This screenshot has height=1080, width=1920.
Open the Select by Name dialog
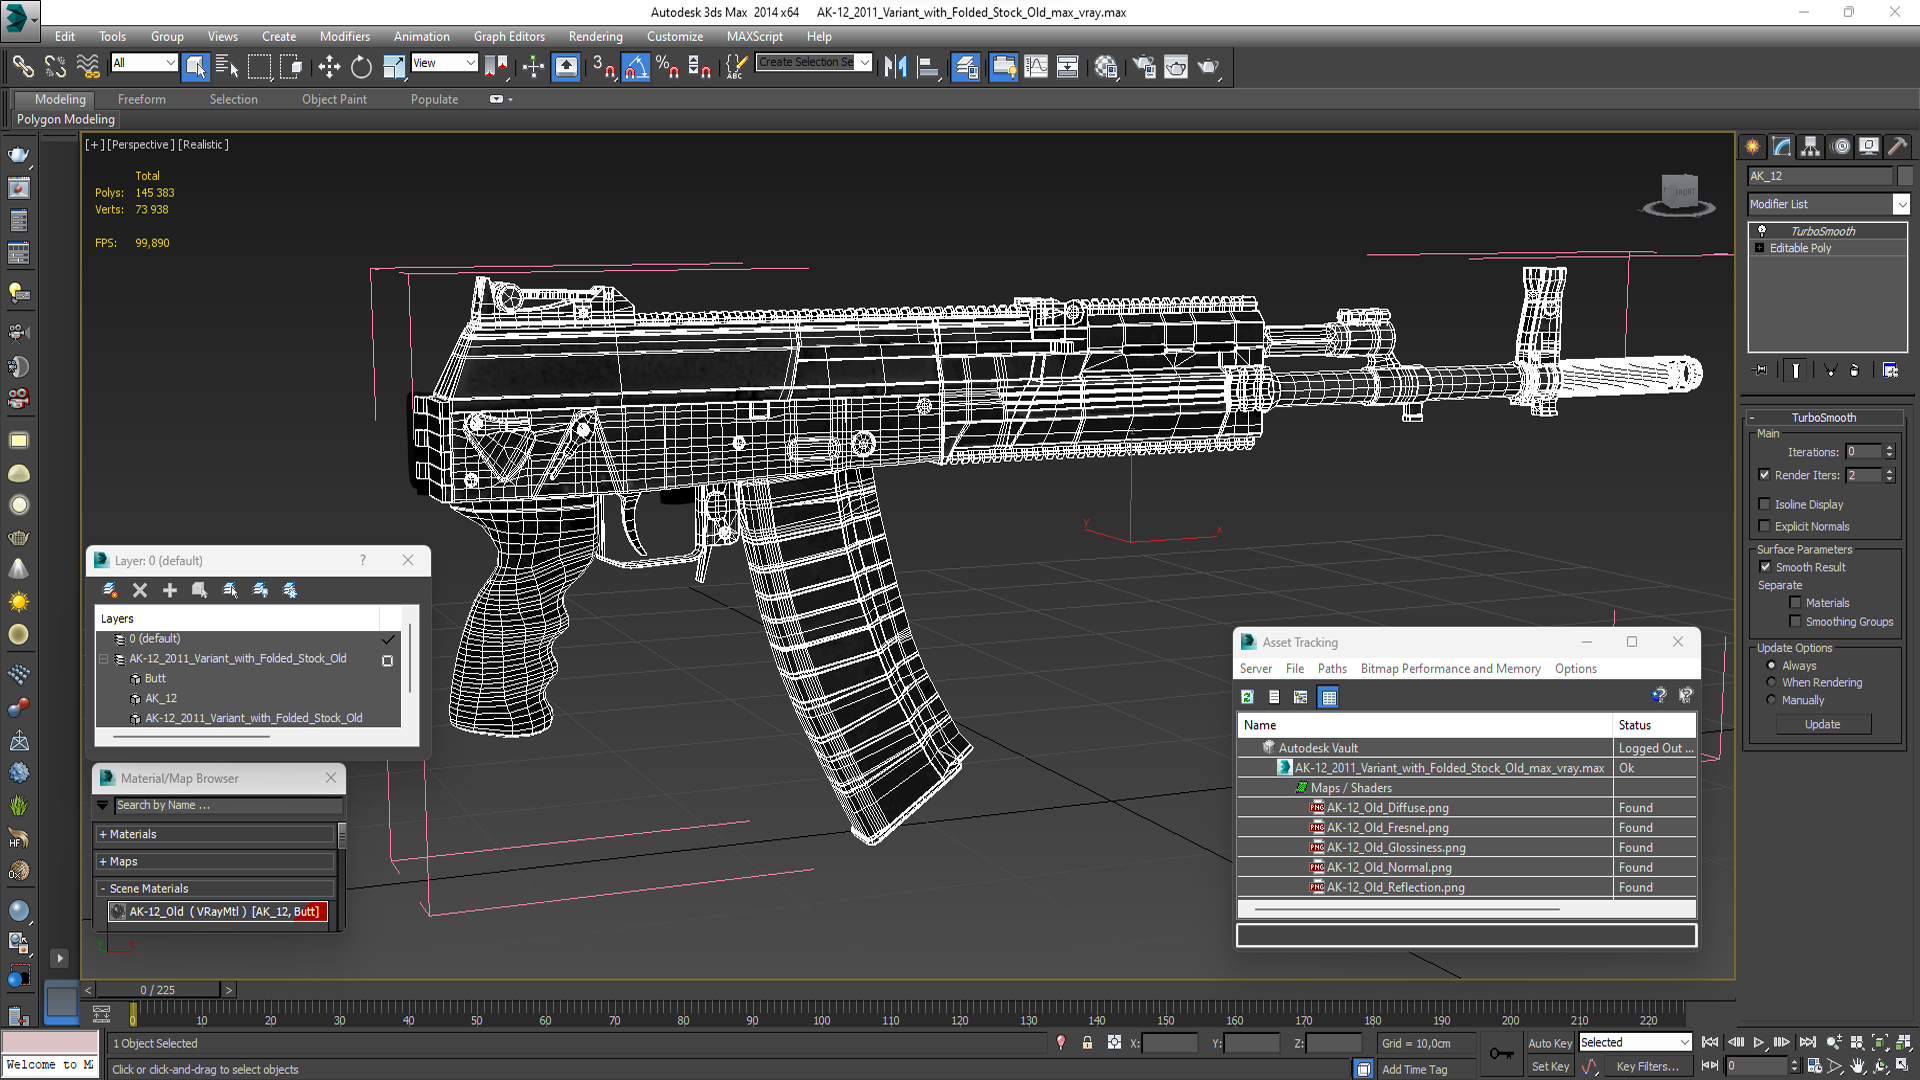pos(227,67)
